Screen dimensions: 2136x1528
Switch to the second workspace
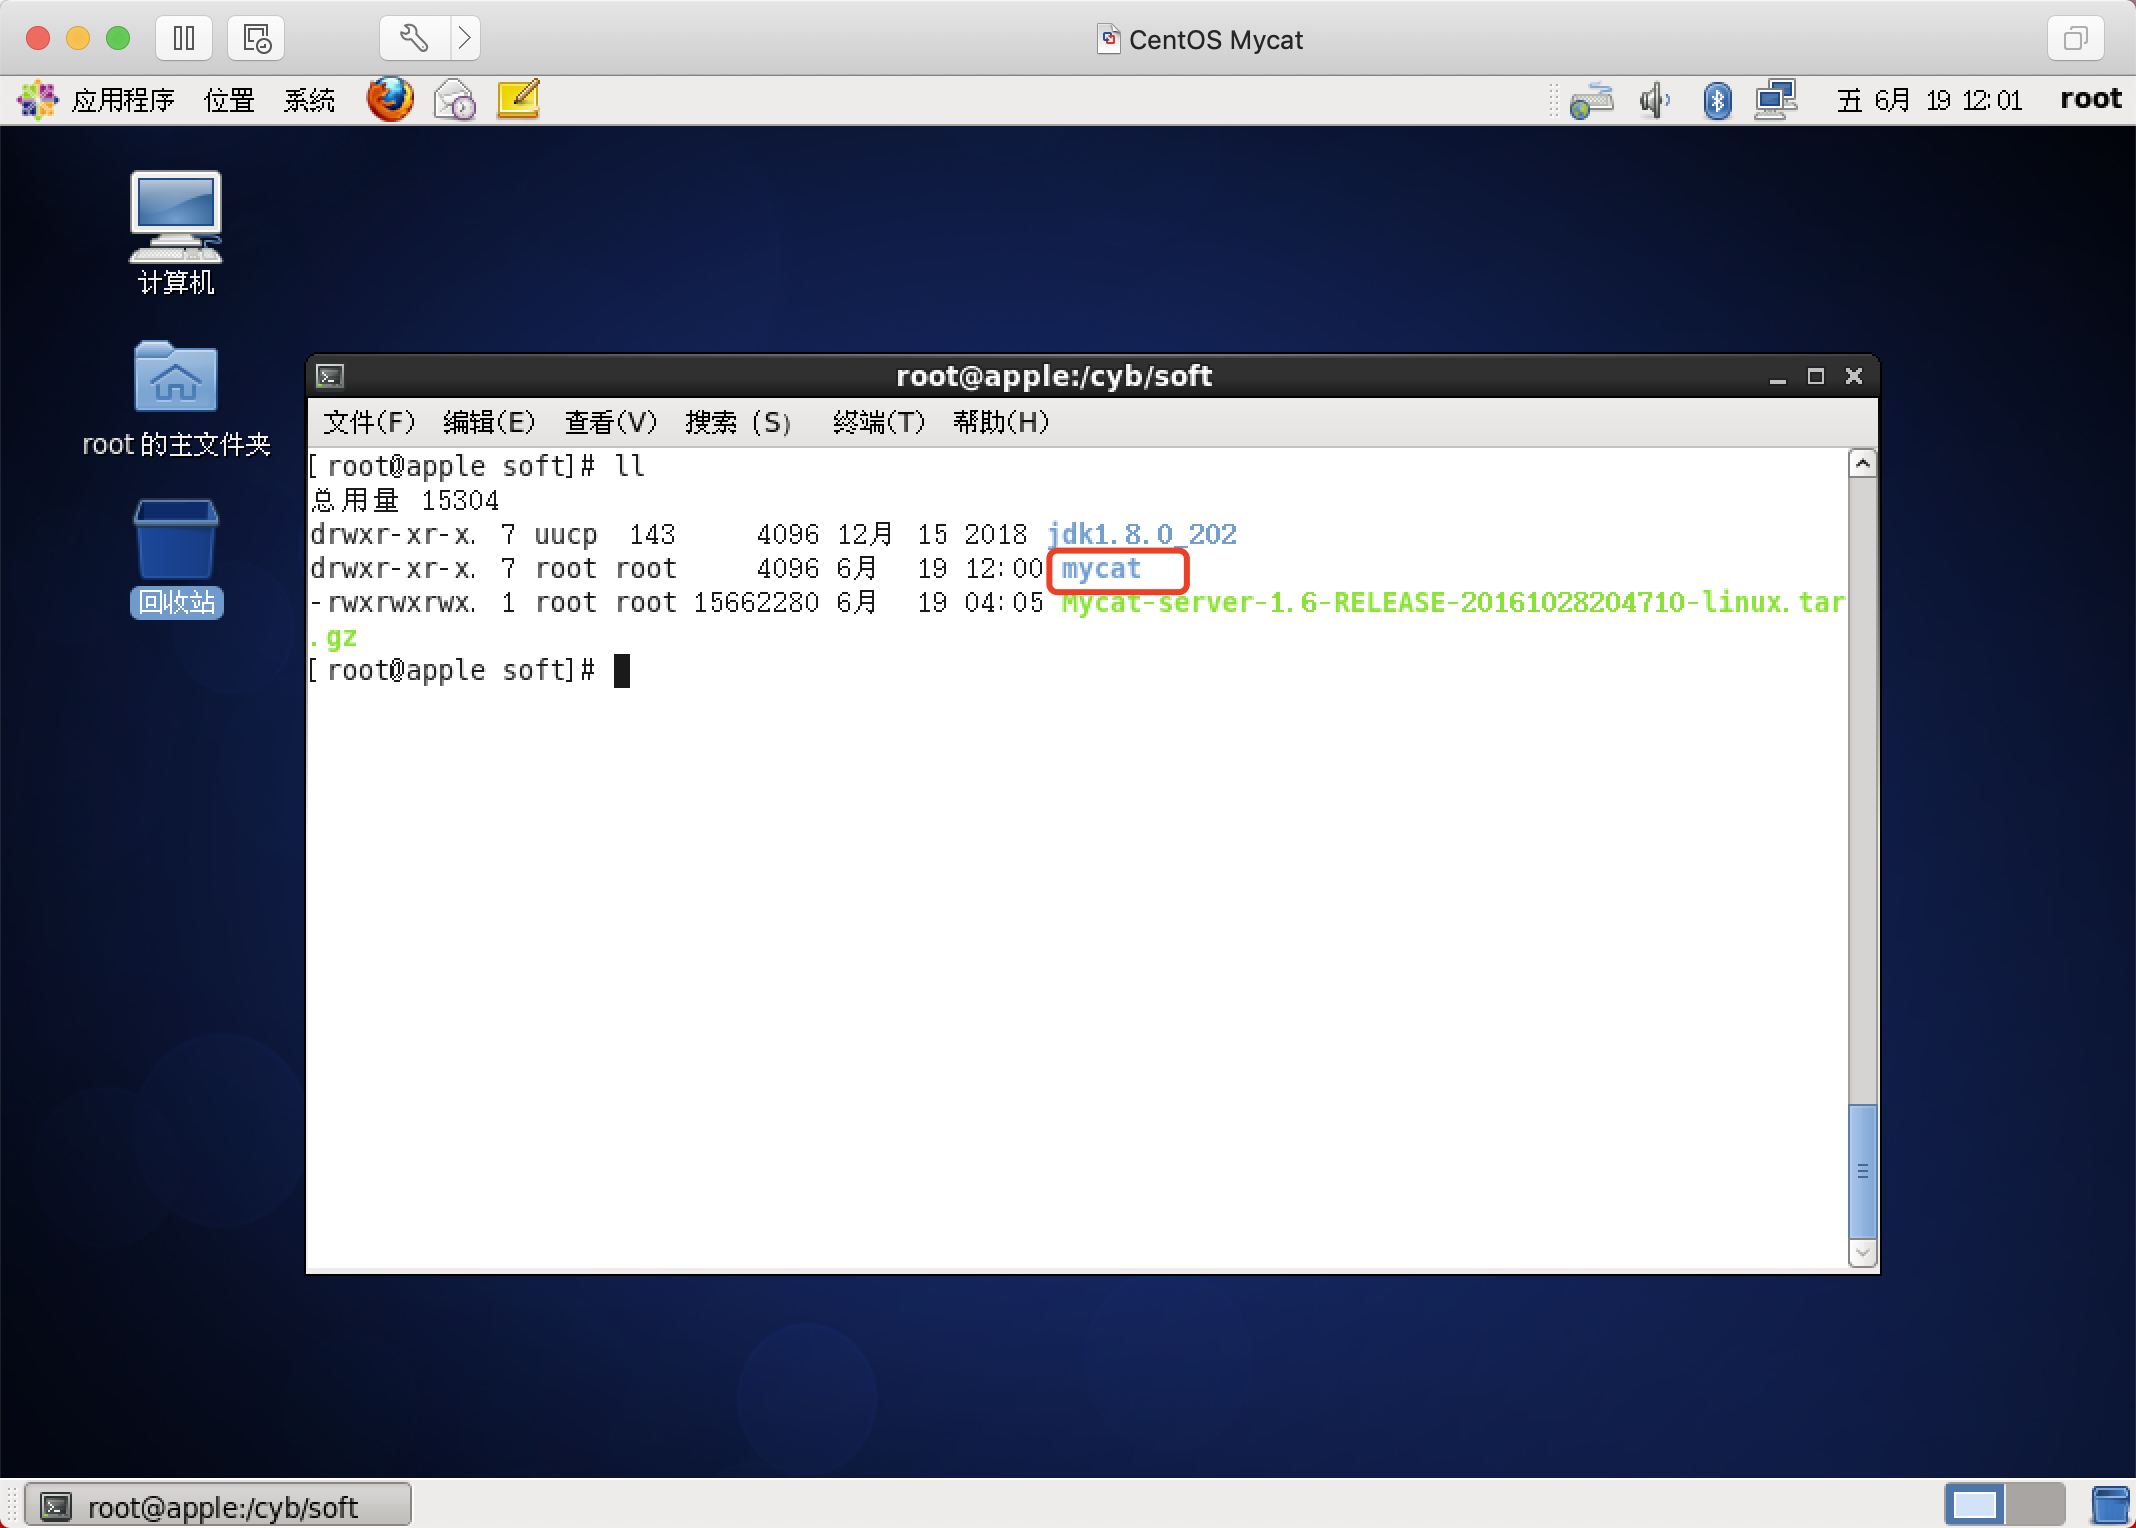(2034, 1505)
